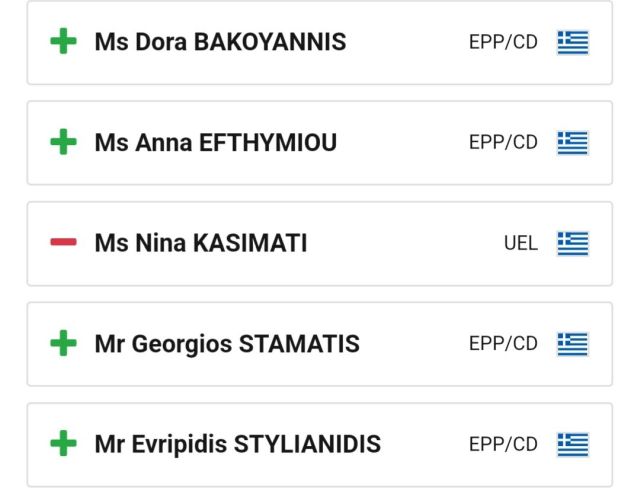Click EPP/CD group label for Dora Bakoyannis

(x=503, y=42)
